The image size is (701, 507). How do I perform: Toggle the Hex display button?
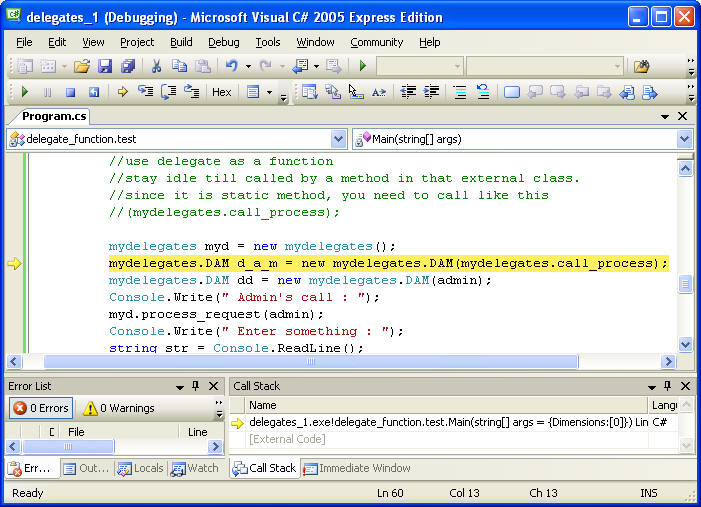click(221, 92)
